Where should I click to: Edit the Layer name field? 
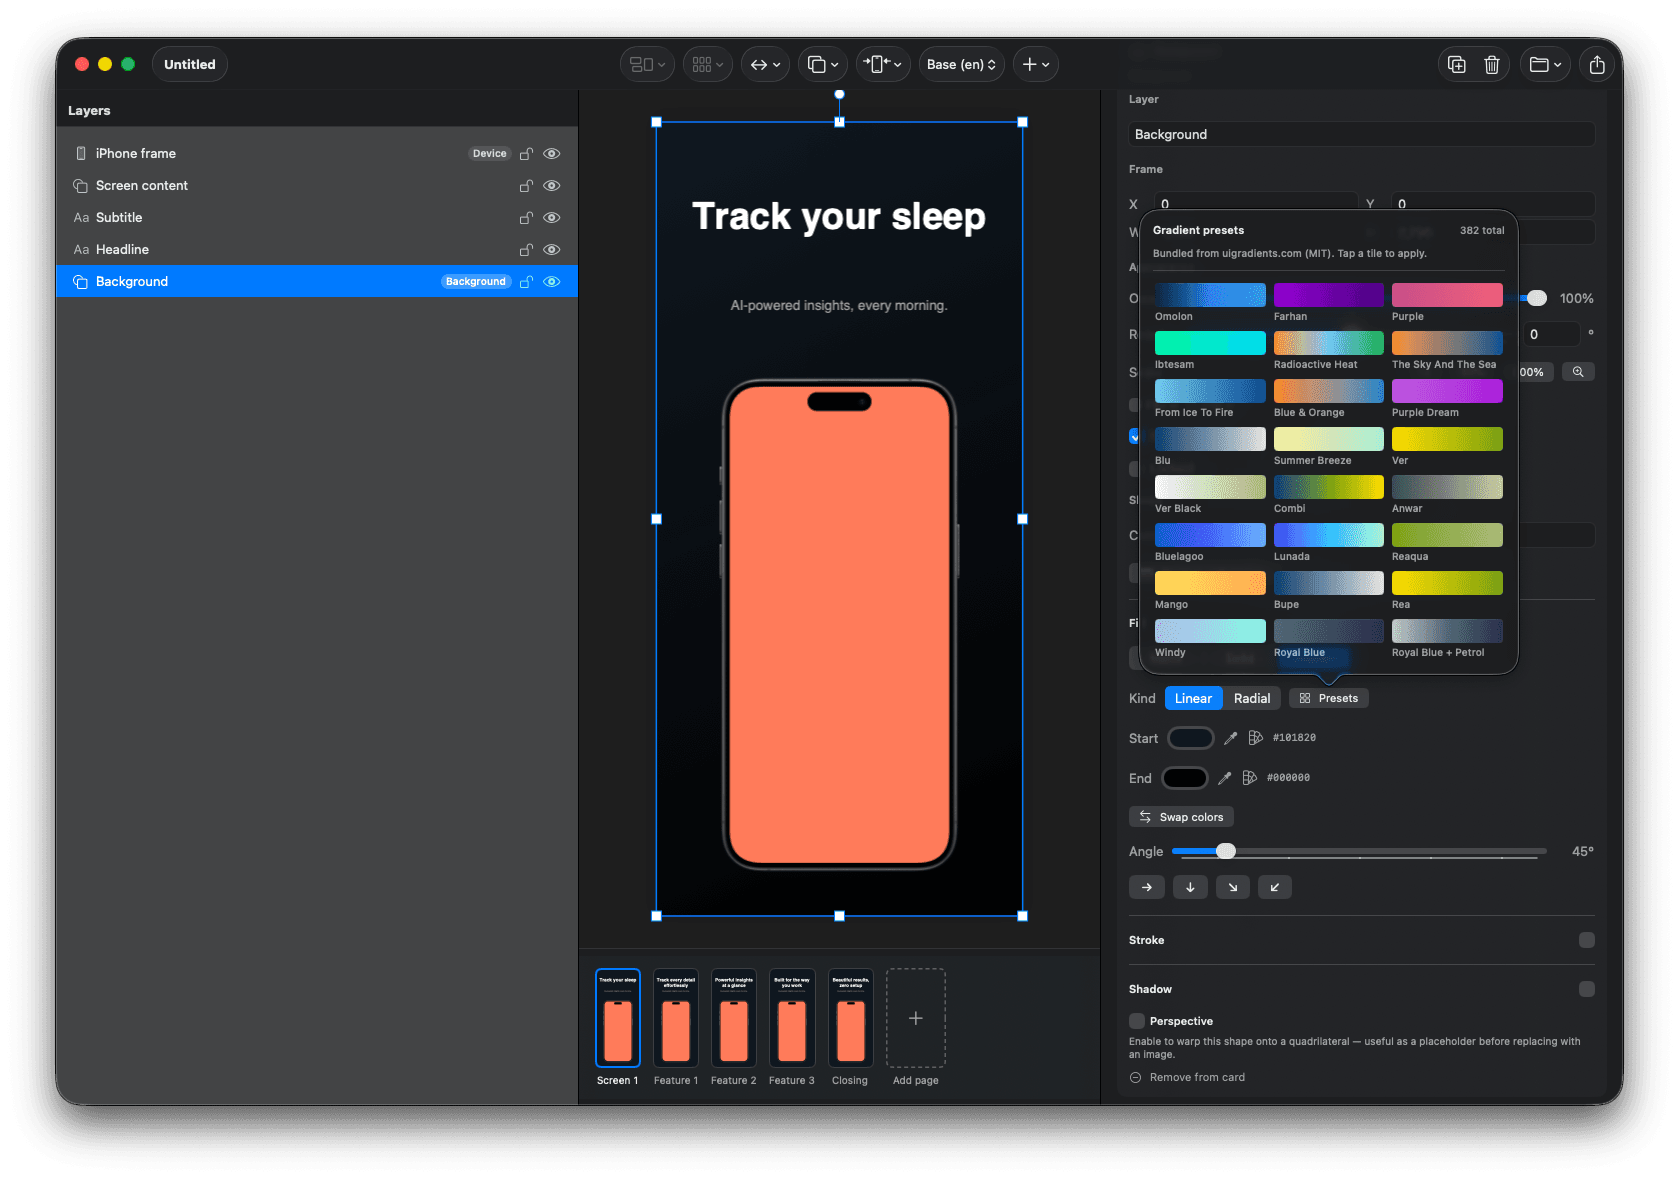point(1362,134)
